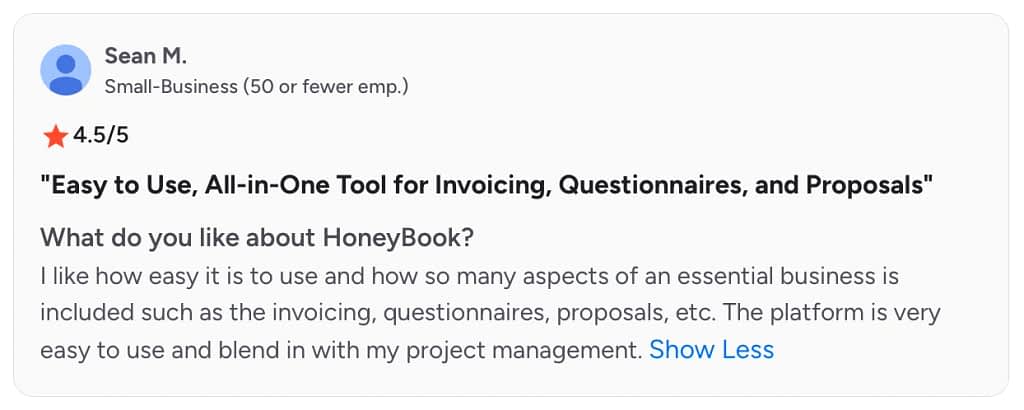Screen dimensions: 1024x410
Task: Open the reviewer name Sean M.
Action: click(x=146, y=56)
